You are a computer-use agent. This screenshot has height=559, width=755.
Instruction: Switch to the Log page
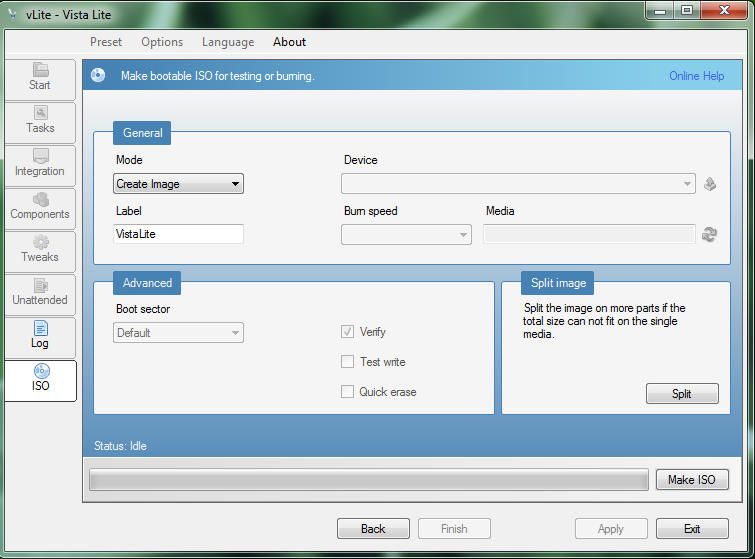click(40, 336)
